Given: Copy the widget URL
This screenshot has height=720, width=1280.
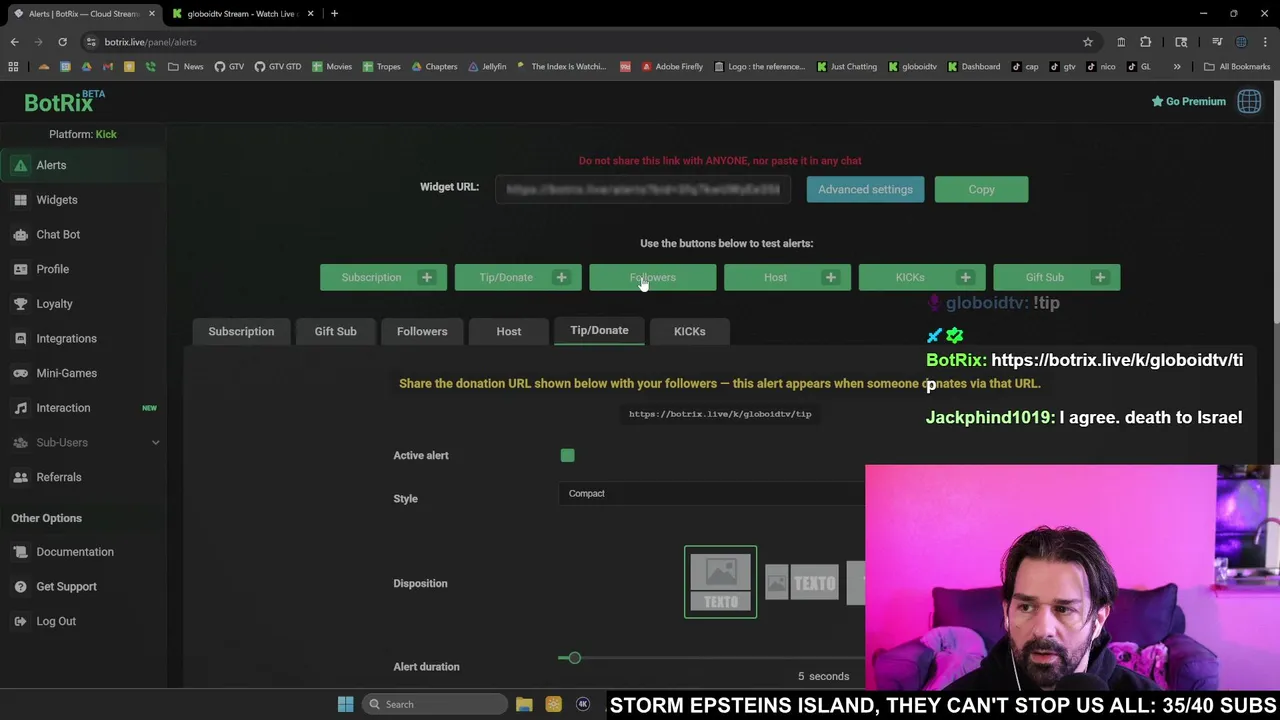Looking at the screenshot, I should coord(981,189).
